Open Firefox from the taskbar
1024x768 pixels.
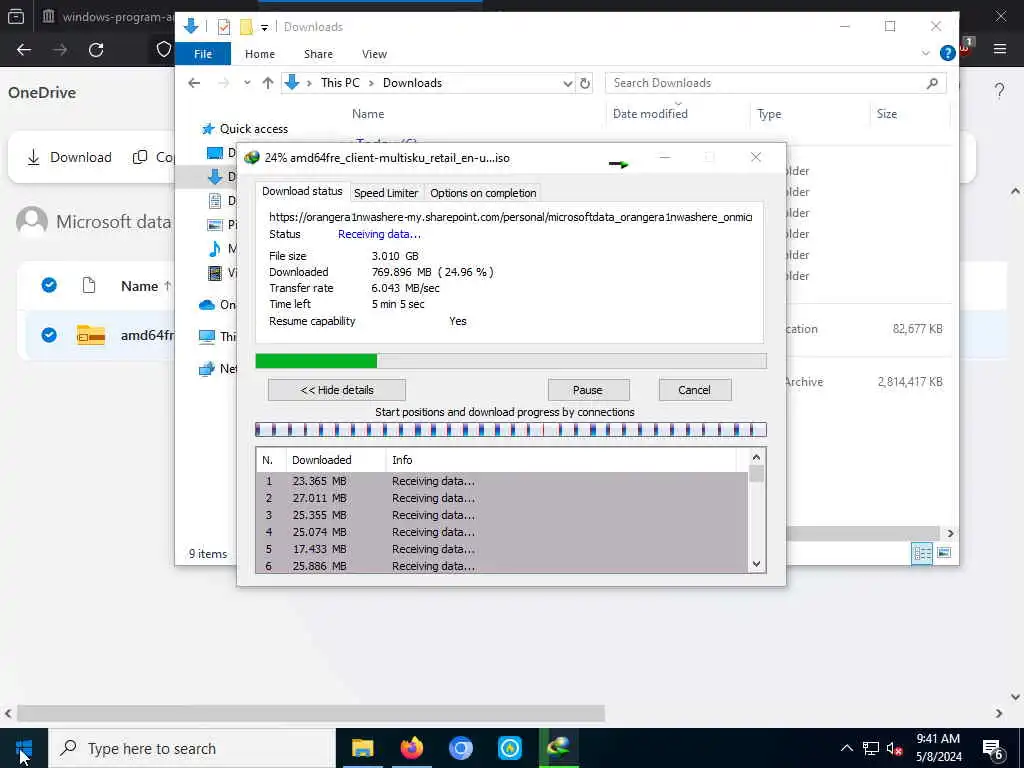(411, 748)
